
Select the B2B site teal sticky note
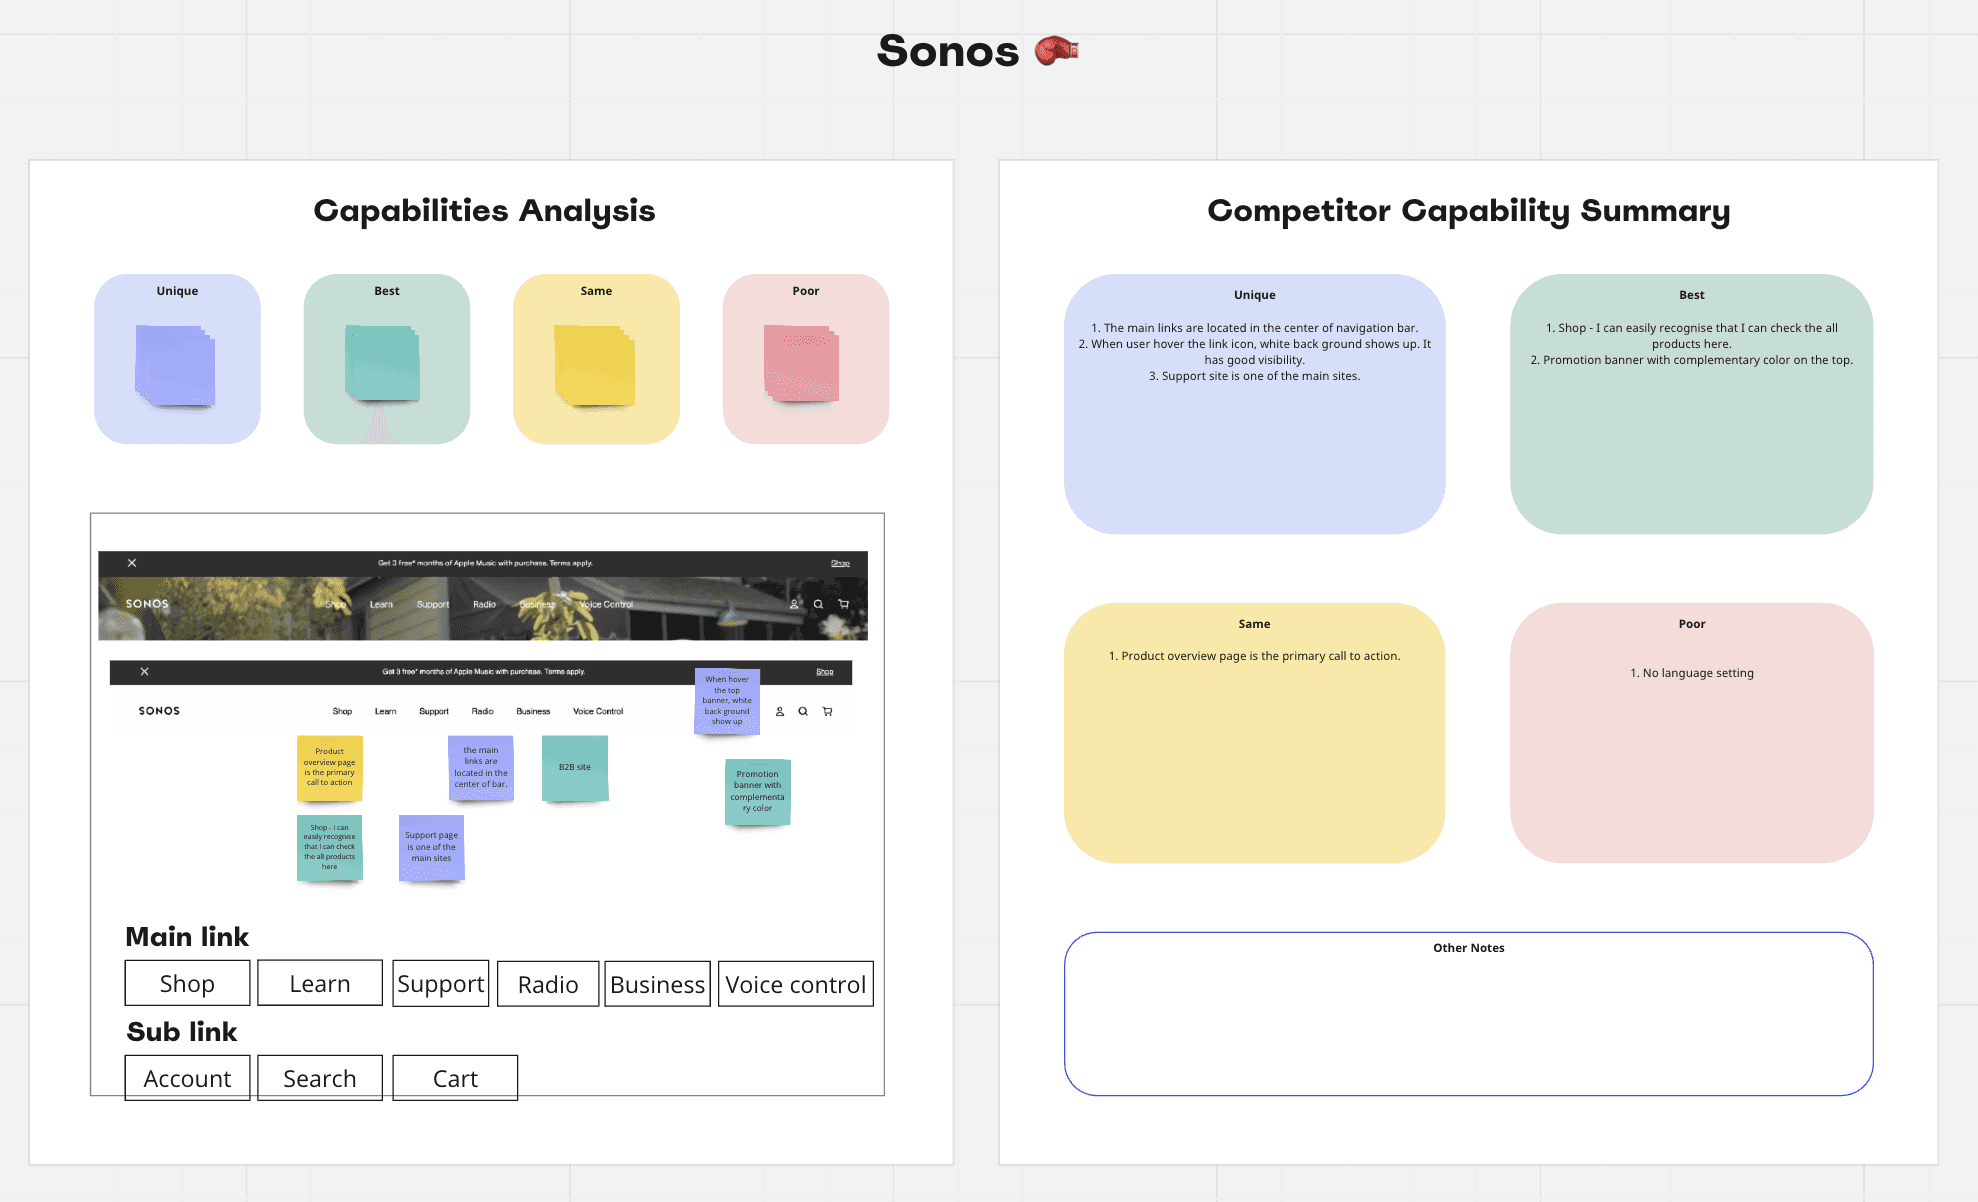coord(575,768)
